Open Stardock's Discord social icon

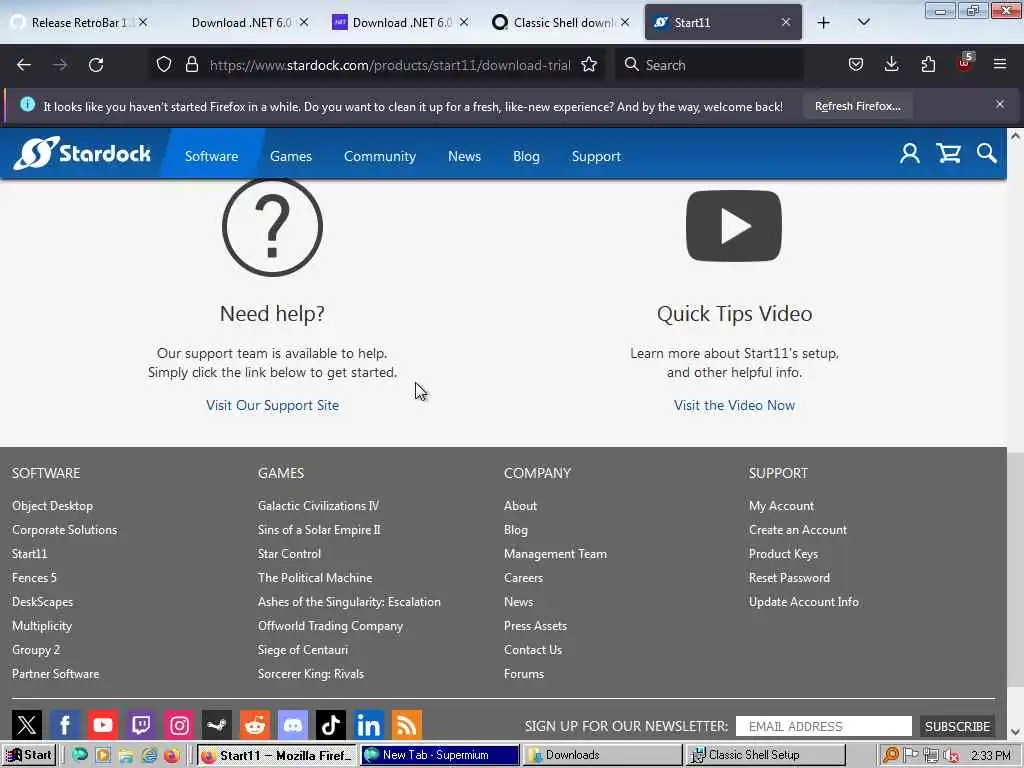click(293, 725)
